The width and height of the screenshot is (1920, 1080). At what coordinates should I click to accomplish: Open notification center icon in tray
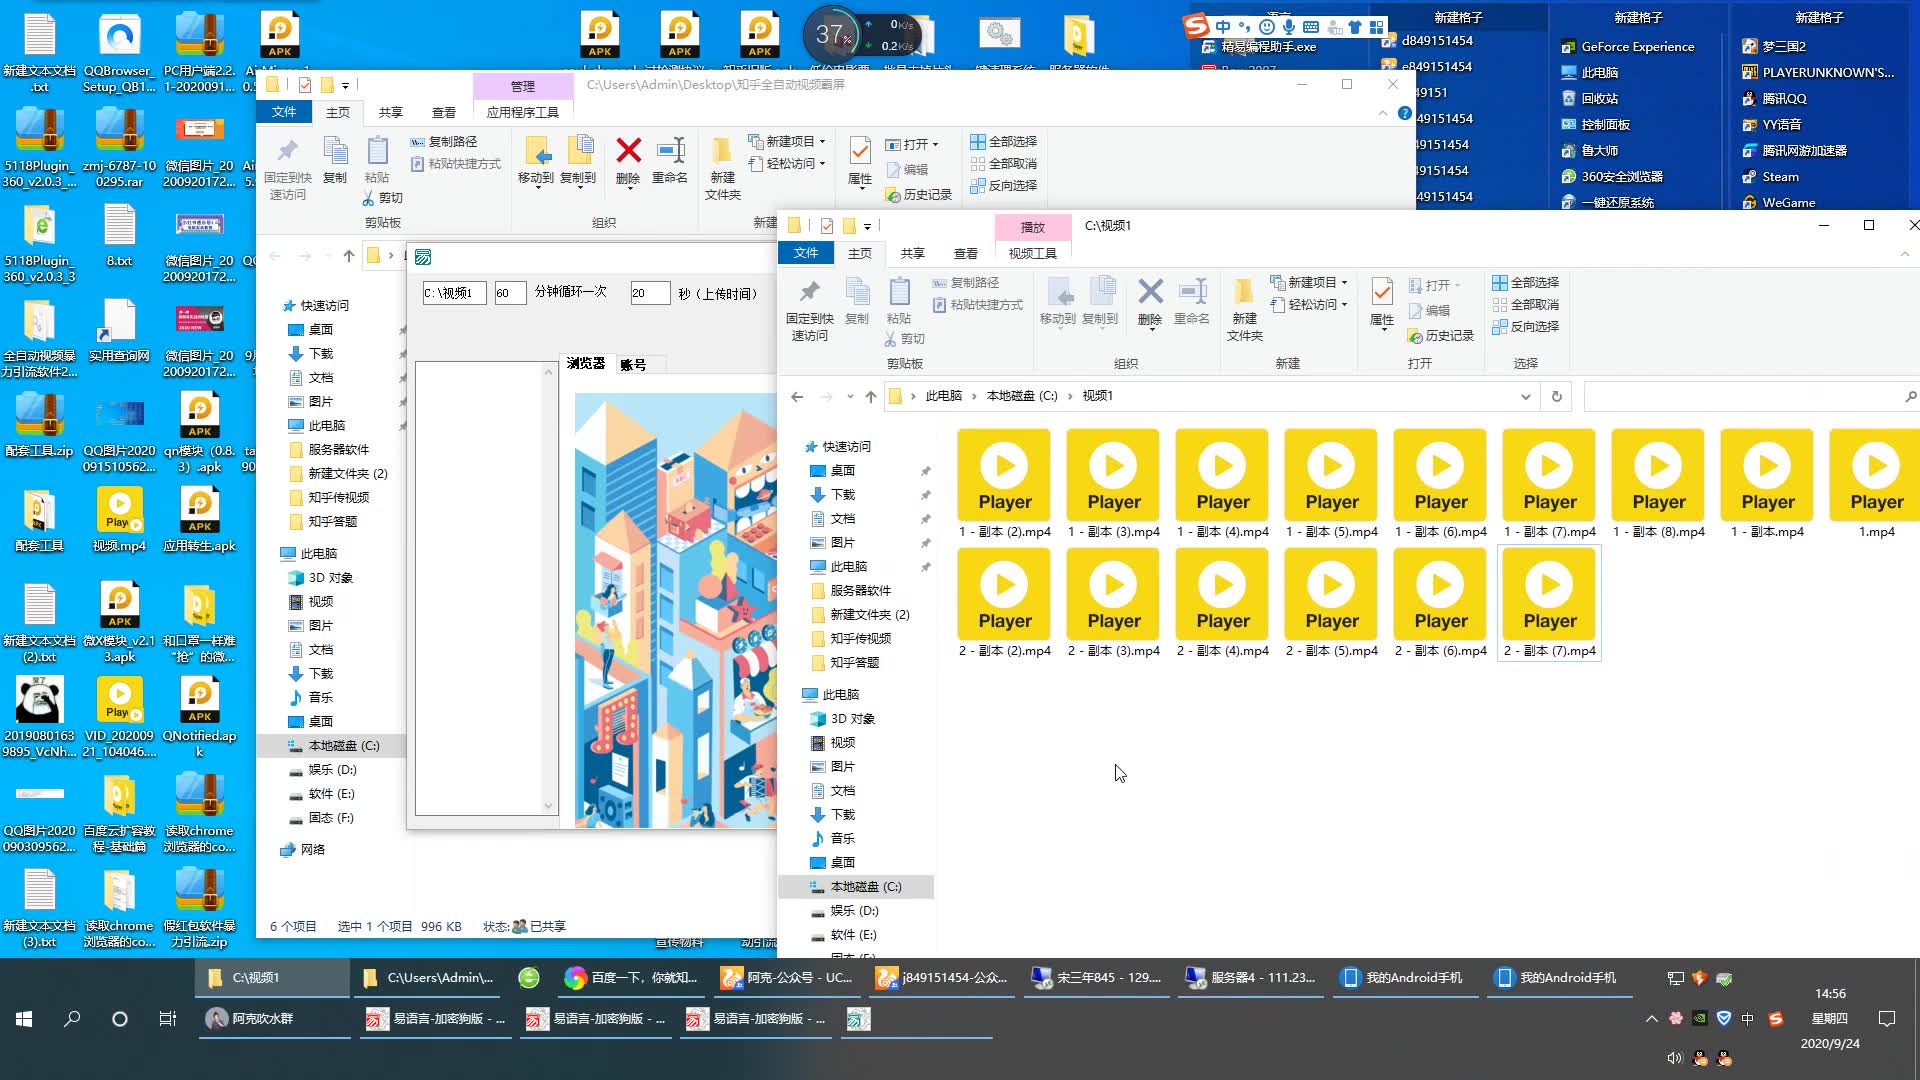click(1887, 1019)
